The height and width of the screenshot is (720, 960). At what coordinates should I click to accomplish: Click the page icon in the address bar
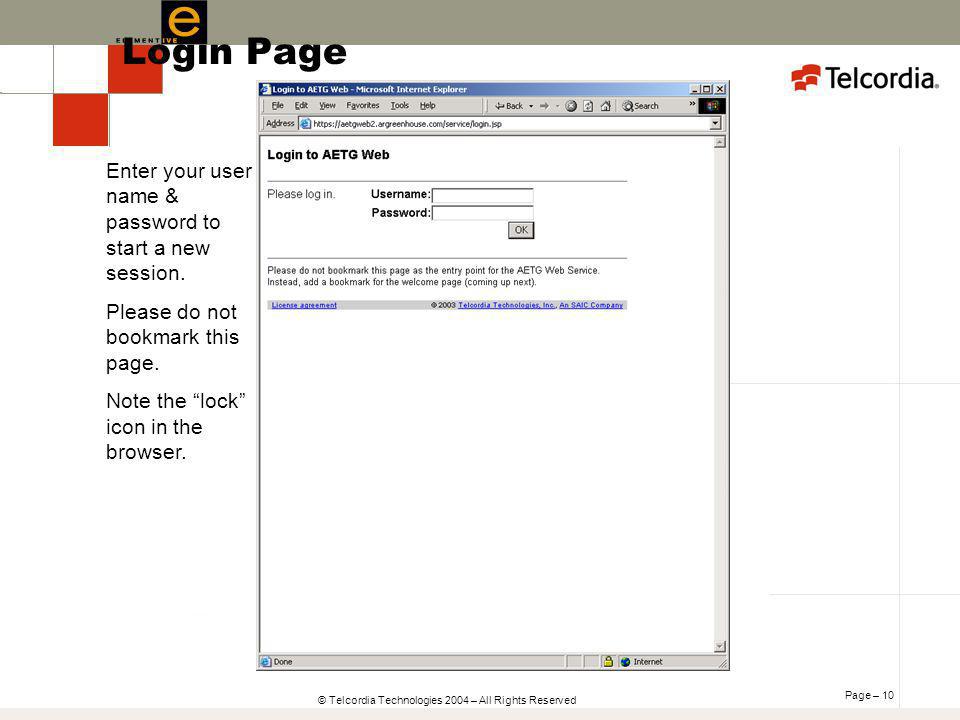coord(306,124)
